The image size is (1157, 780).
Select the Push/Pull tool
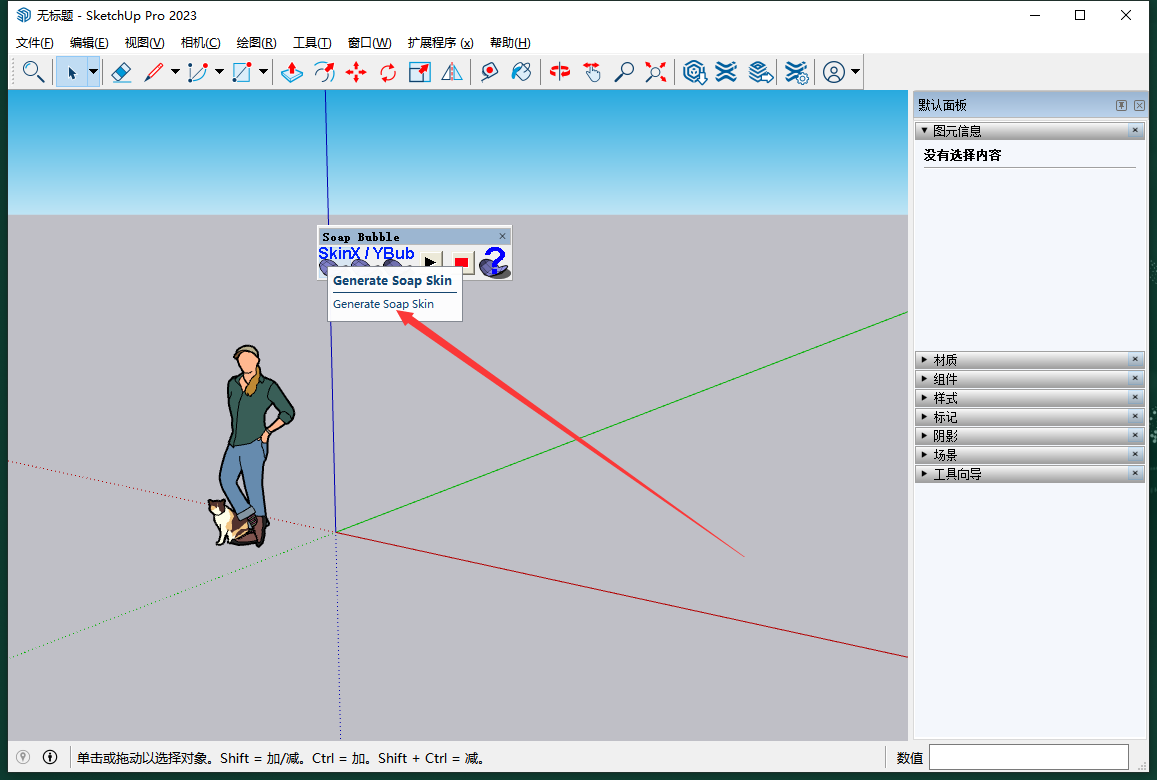[x=290, y=71]
